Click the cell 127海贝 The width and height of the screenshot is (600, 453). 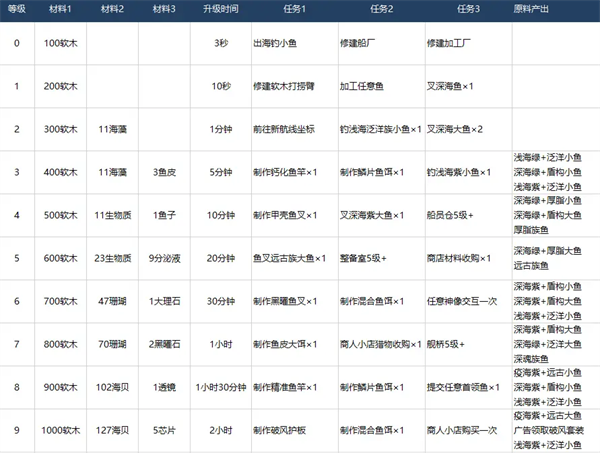pos(112,430)
